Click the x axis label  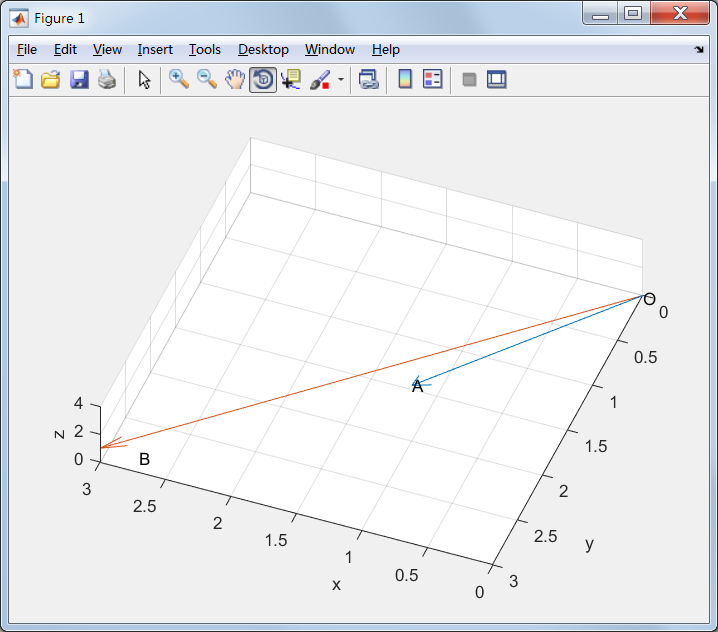pos(336,585)
